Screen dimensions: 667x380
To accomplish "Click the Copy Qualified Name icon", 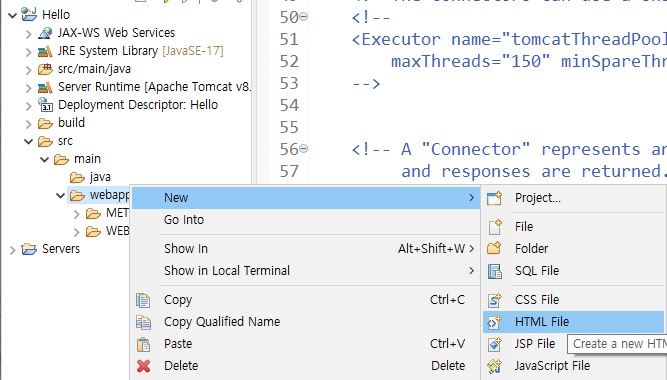I will 143,322.
